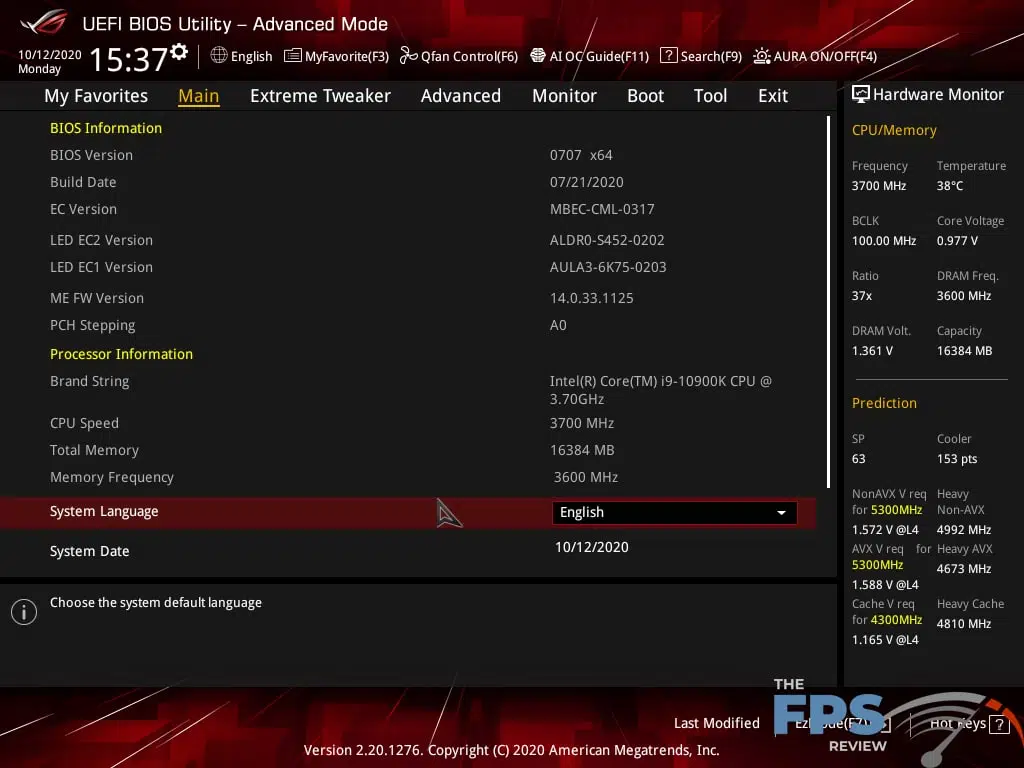Open the System Language dropdown
The image size is (1024, 768).
click(x=674, y=513)
